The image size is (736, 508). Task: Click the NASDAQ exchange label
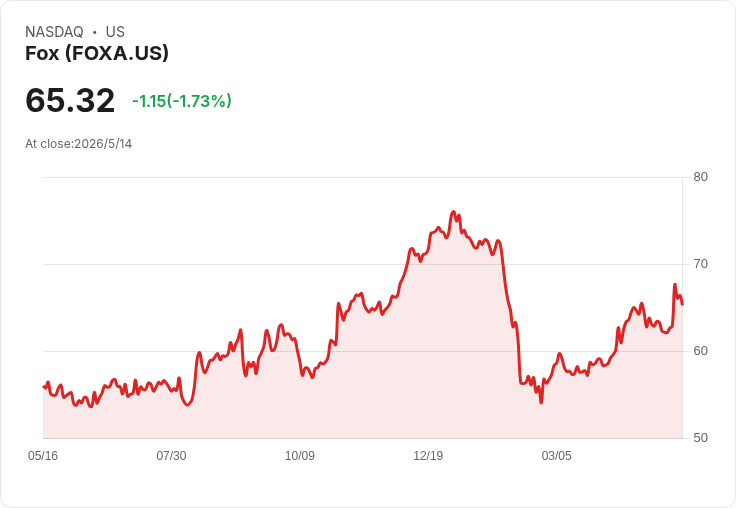[54, 32]
